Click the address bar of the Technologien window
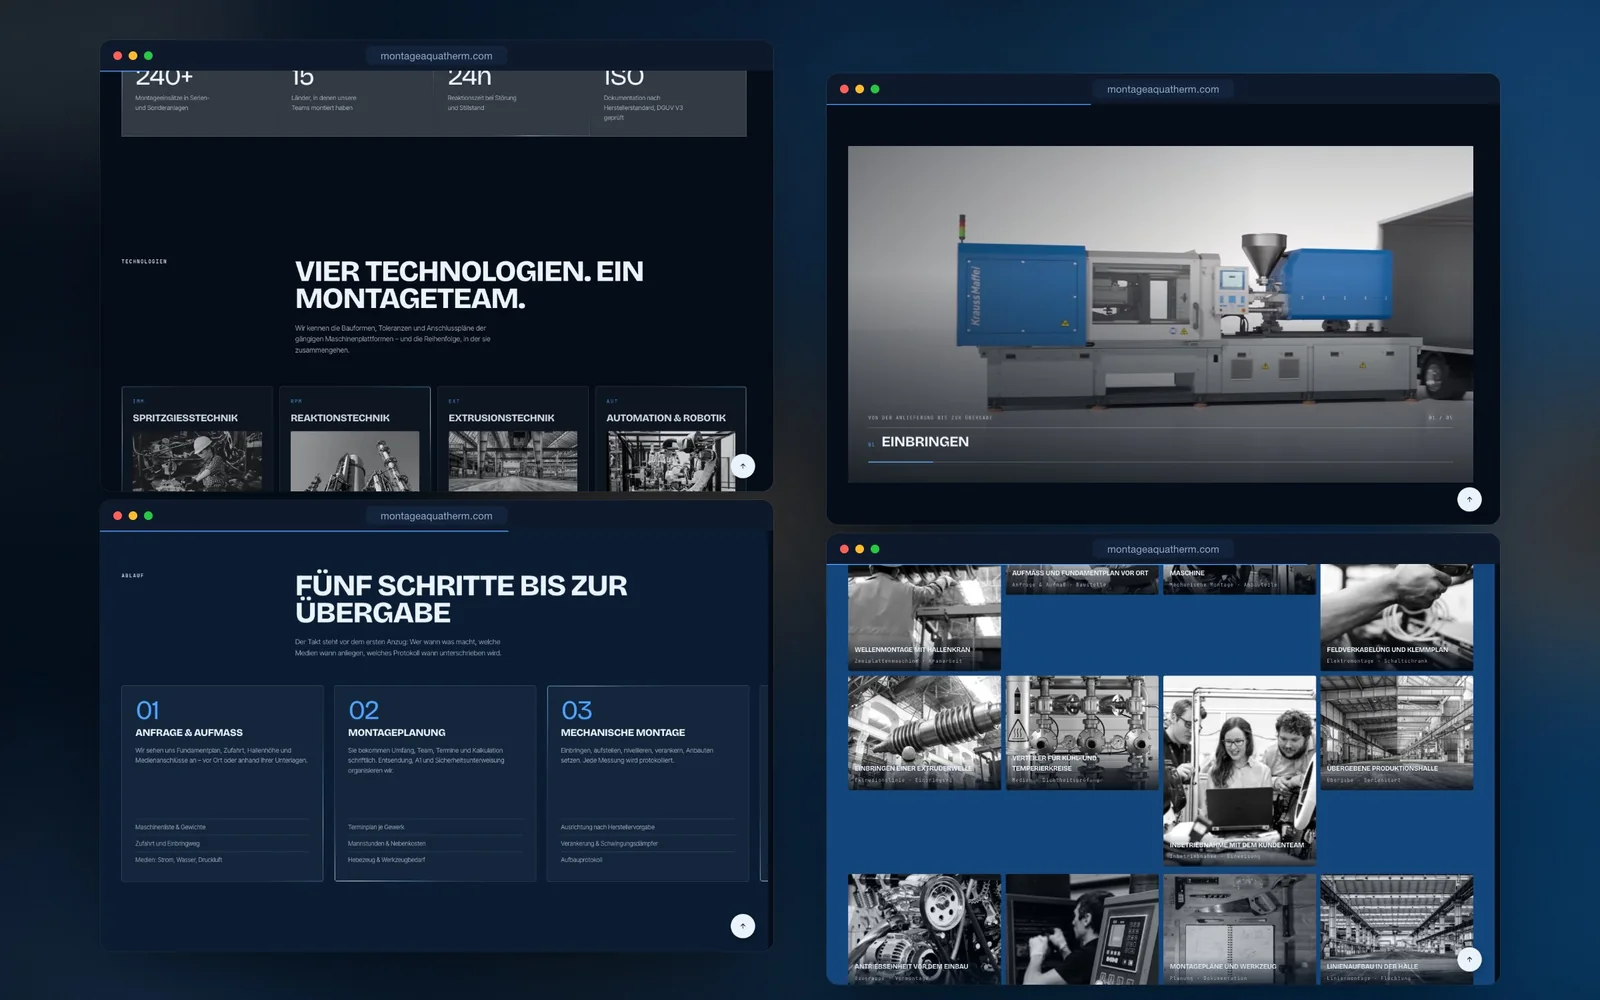The height and width of the screenshot is (1000, 1600). click(436, 56)
